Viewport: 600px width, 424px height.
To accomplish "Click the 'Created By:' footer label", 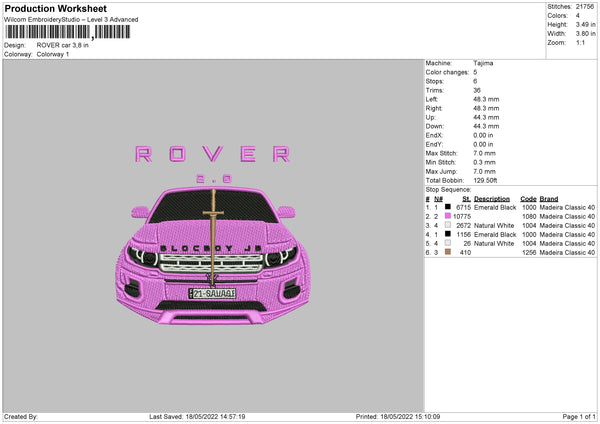I will pos(21,417).
